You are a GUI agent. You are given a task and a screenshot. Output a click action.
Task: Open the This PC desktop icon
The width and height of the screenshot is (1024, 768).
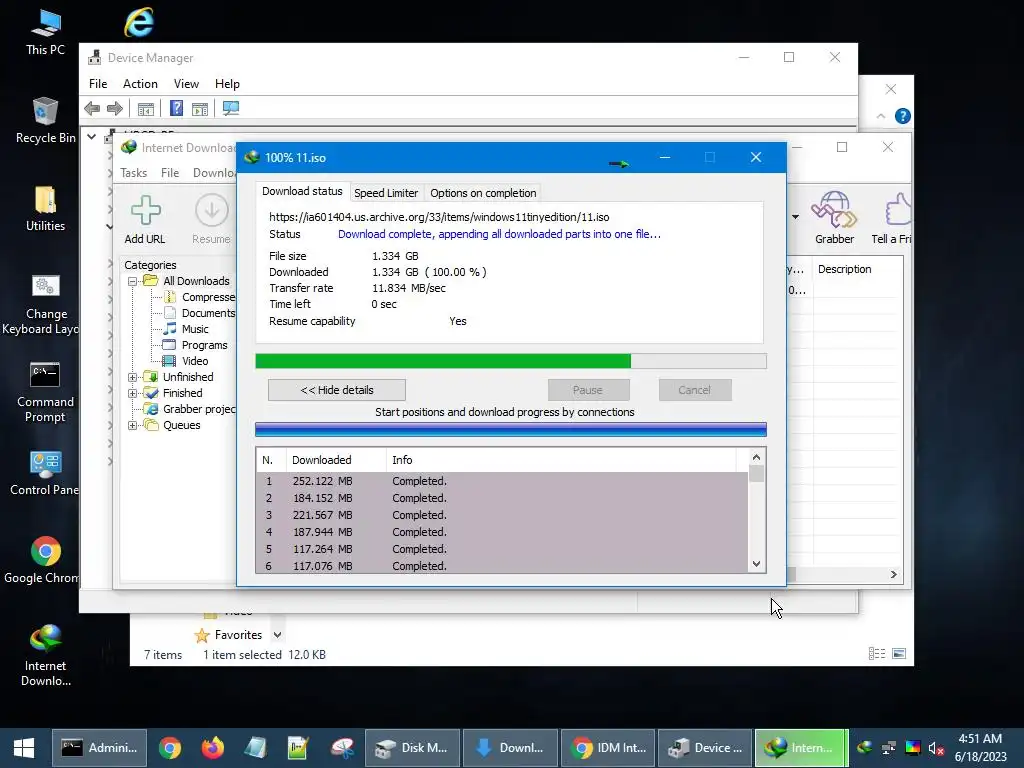click(46, 31)
